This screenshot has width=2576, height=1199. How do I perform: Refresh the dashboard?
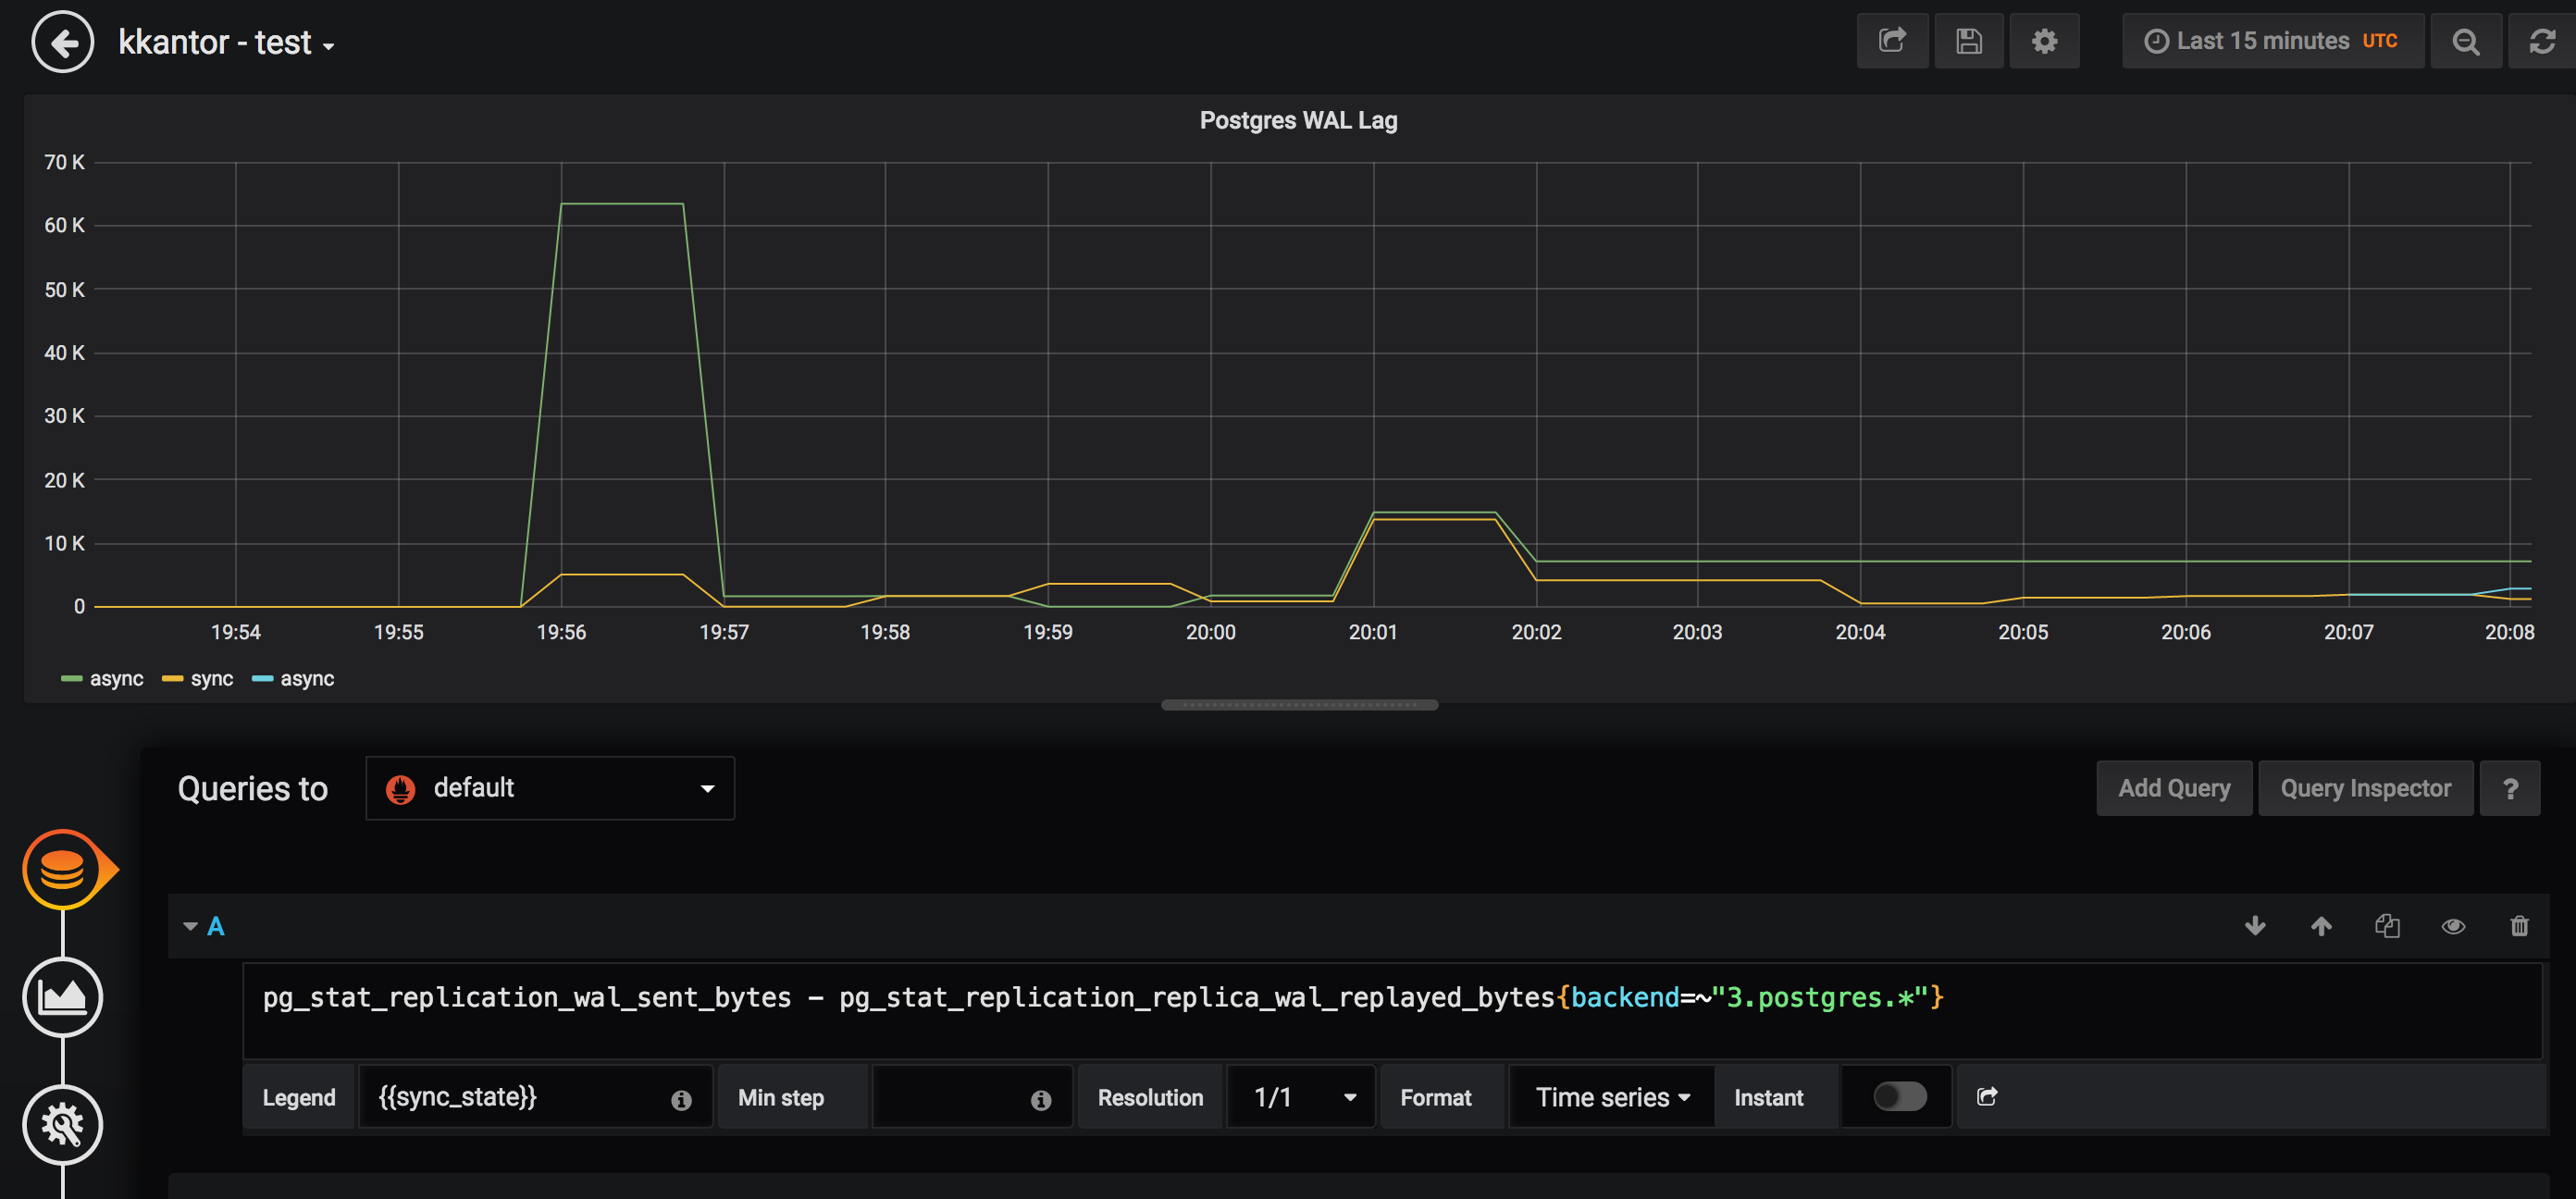(x=2542, y=41)
